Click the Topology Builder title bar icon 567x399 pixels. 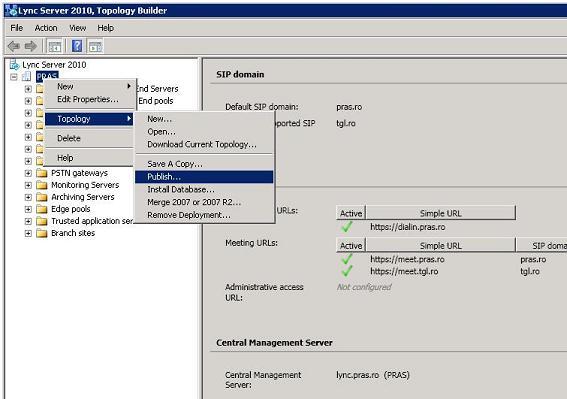tap(11, 10)
